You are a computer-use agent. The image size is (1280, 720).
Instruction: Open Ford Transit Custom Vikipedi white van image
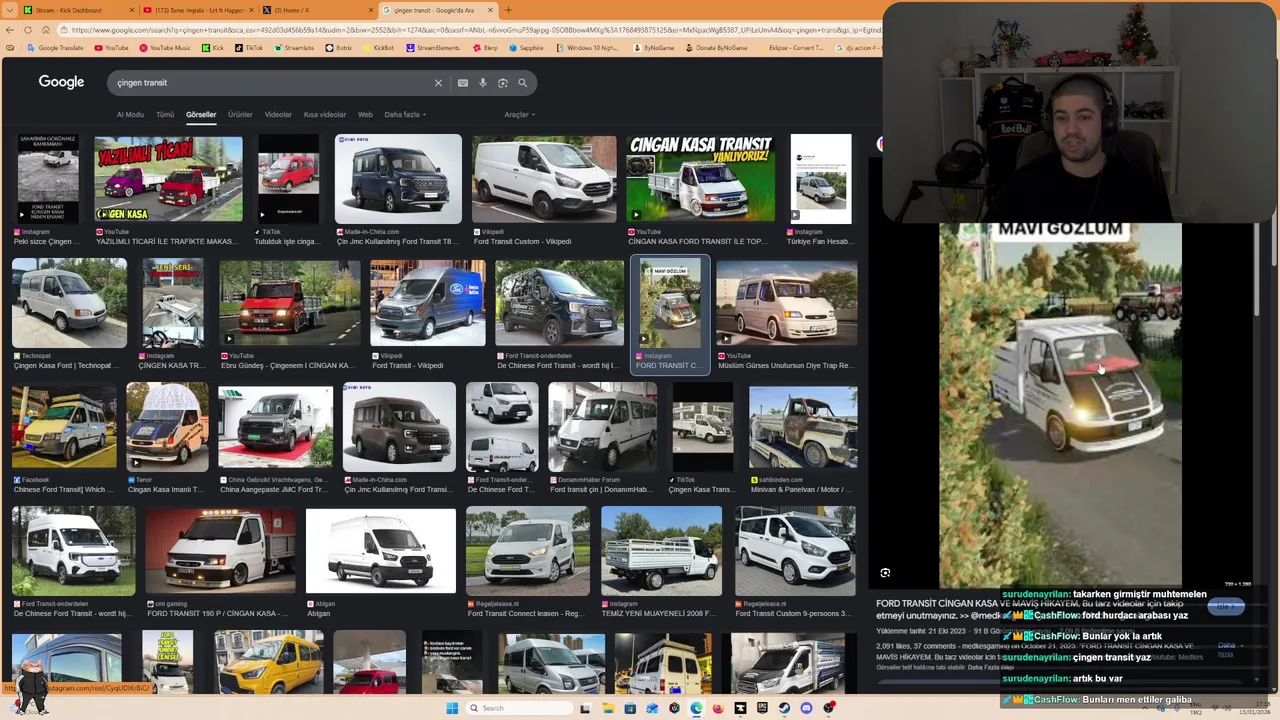pos(544,179)
